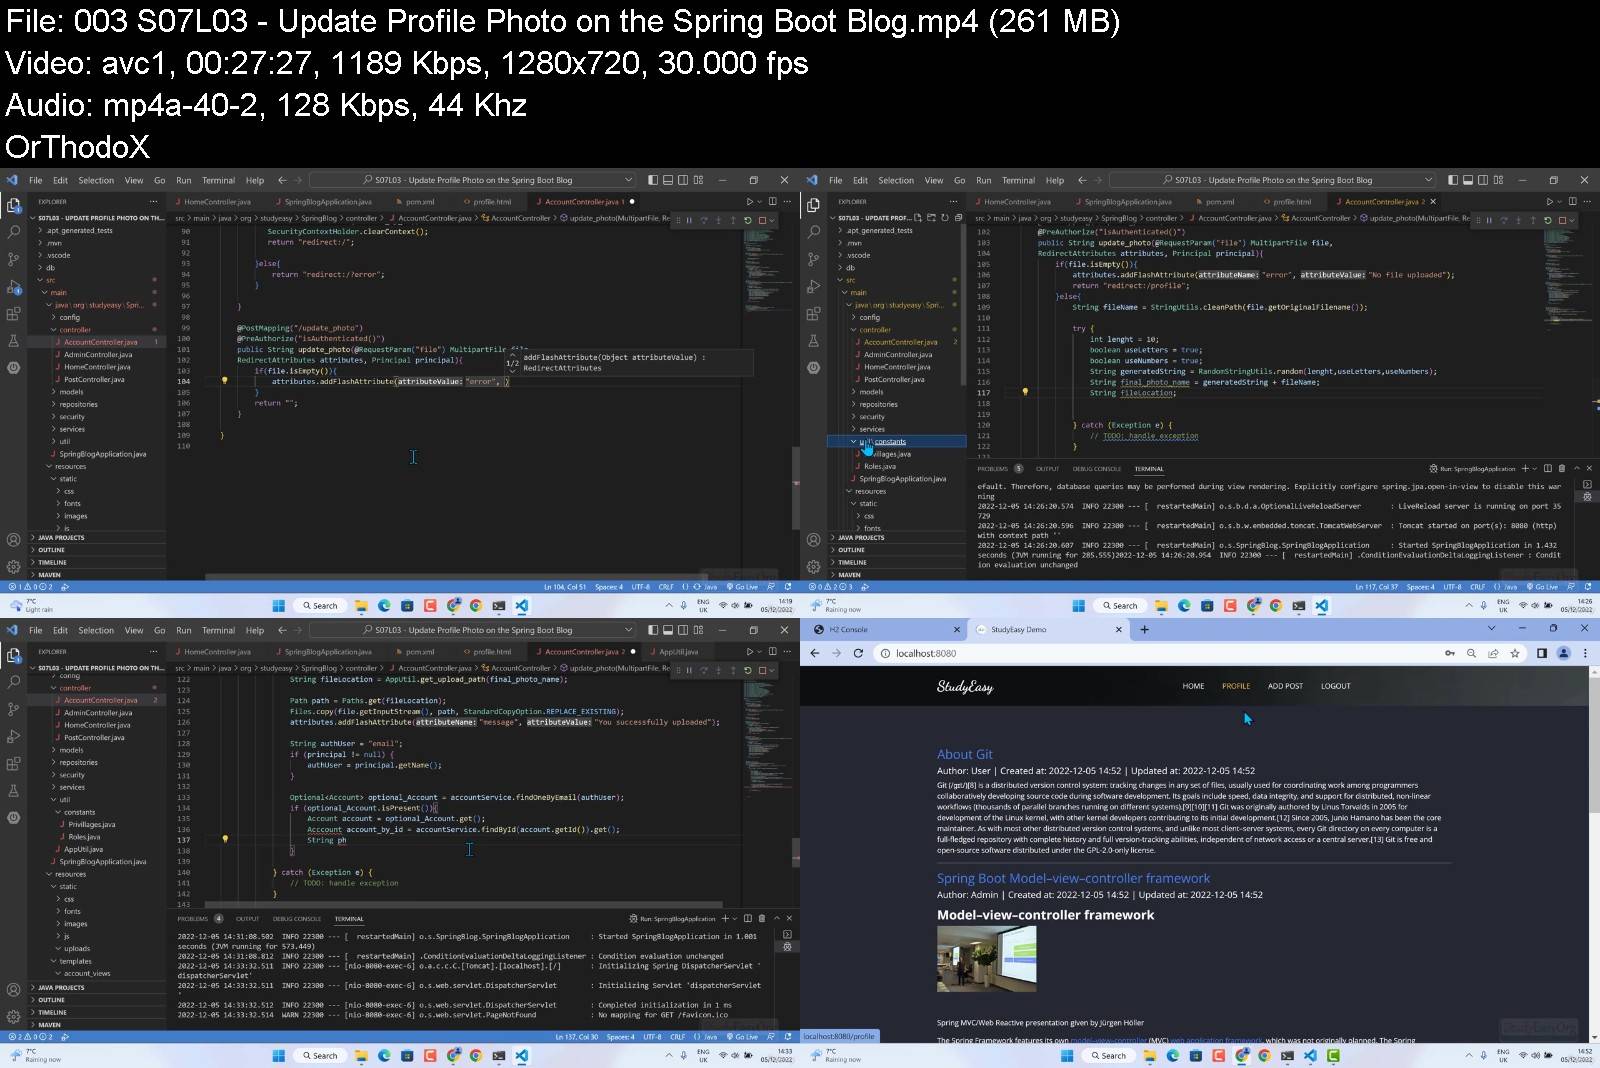Click HOME link on StudyEasy page
The image size is (1600, 1068).
[1193, 686]
